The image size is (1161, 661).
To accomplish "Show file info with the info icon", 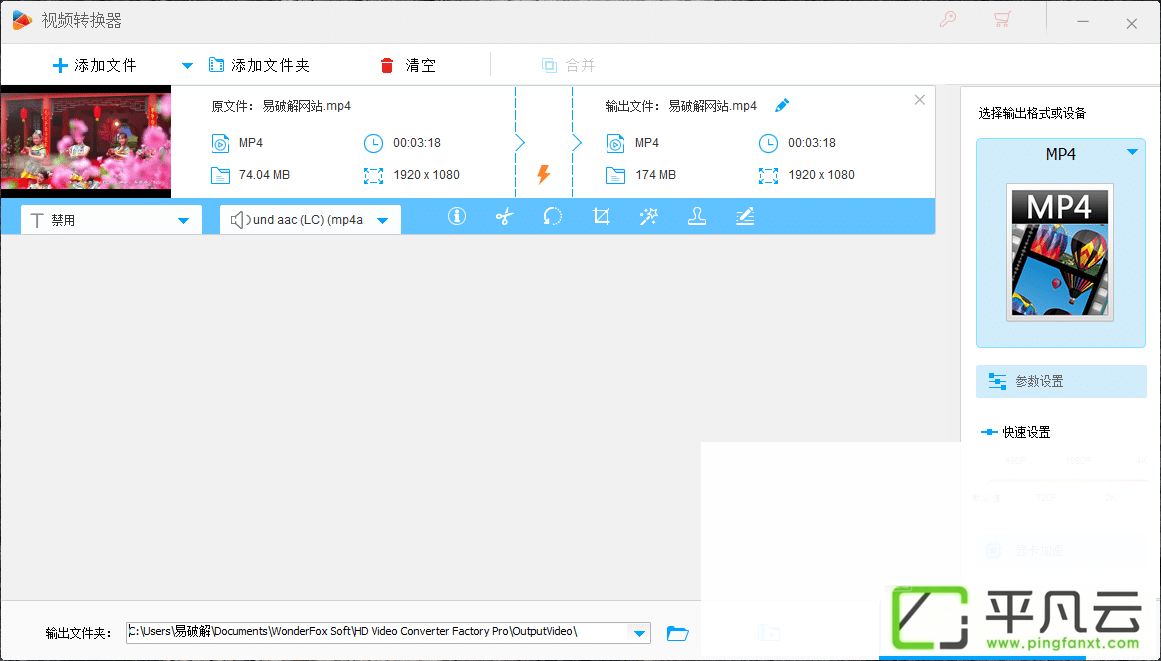I will tap(457, 216).
